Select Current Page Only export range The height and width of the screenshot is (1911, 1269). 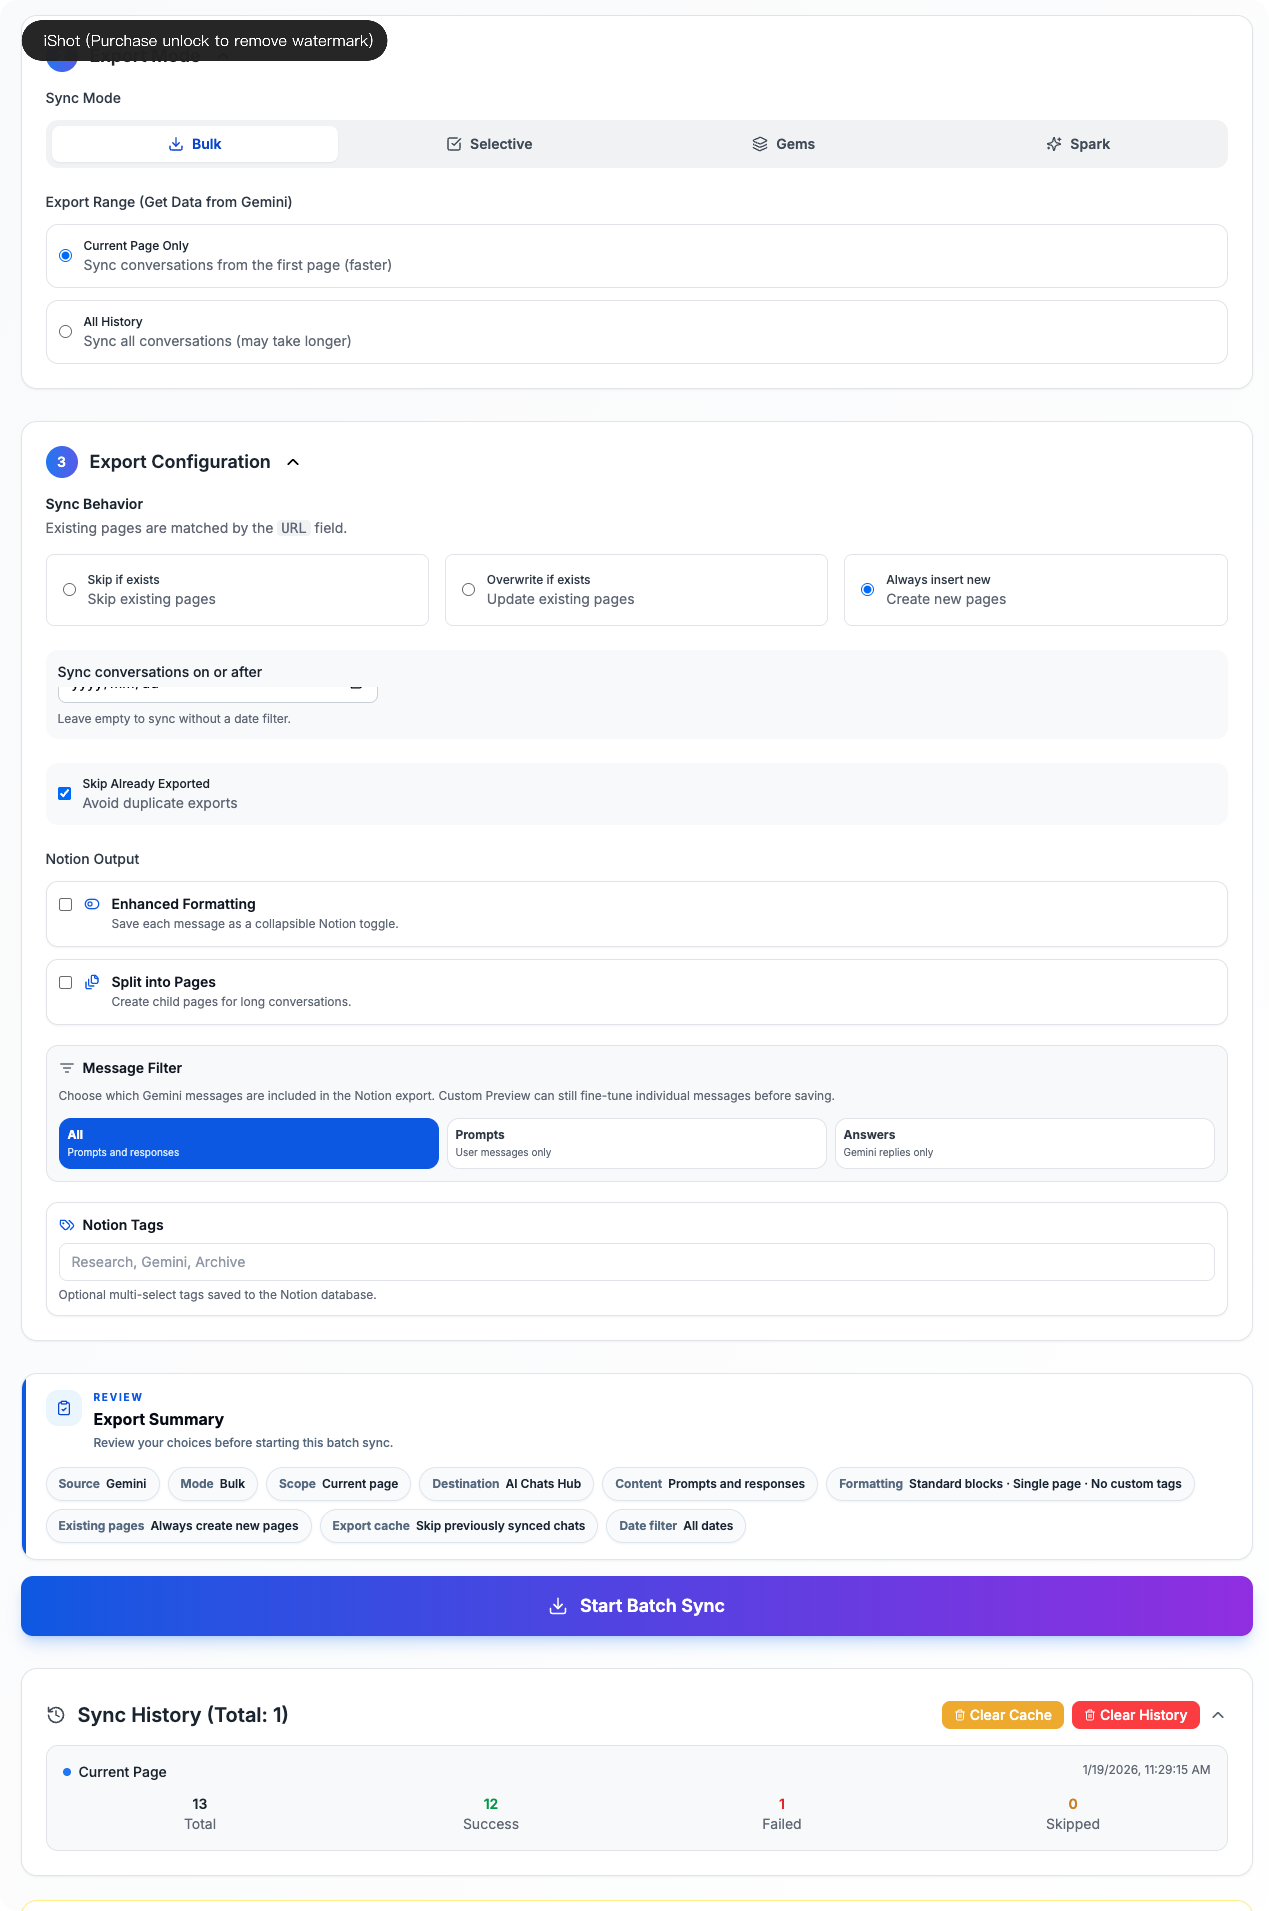(x=66, y=256)
